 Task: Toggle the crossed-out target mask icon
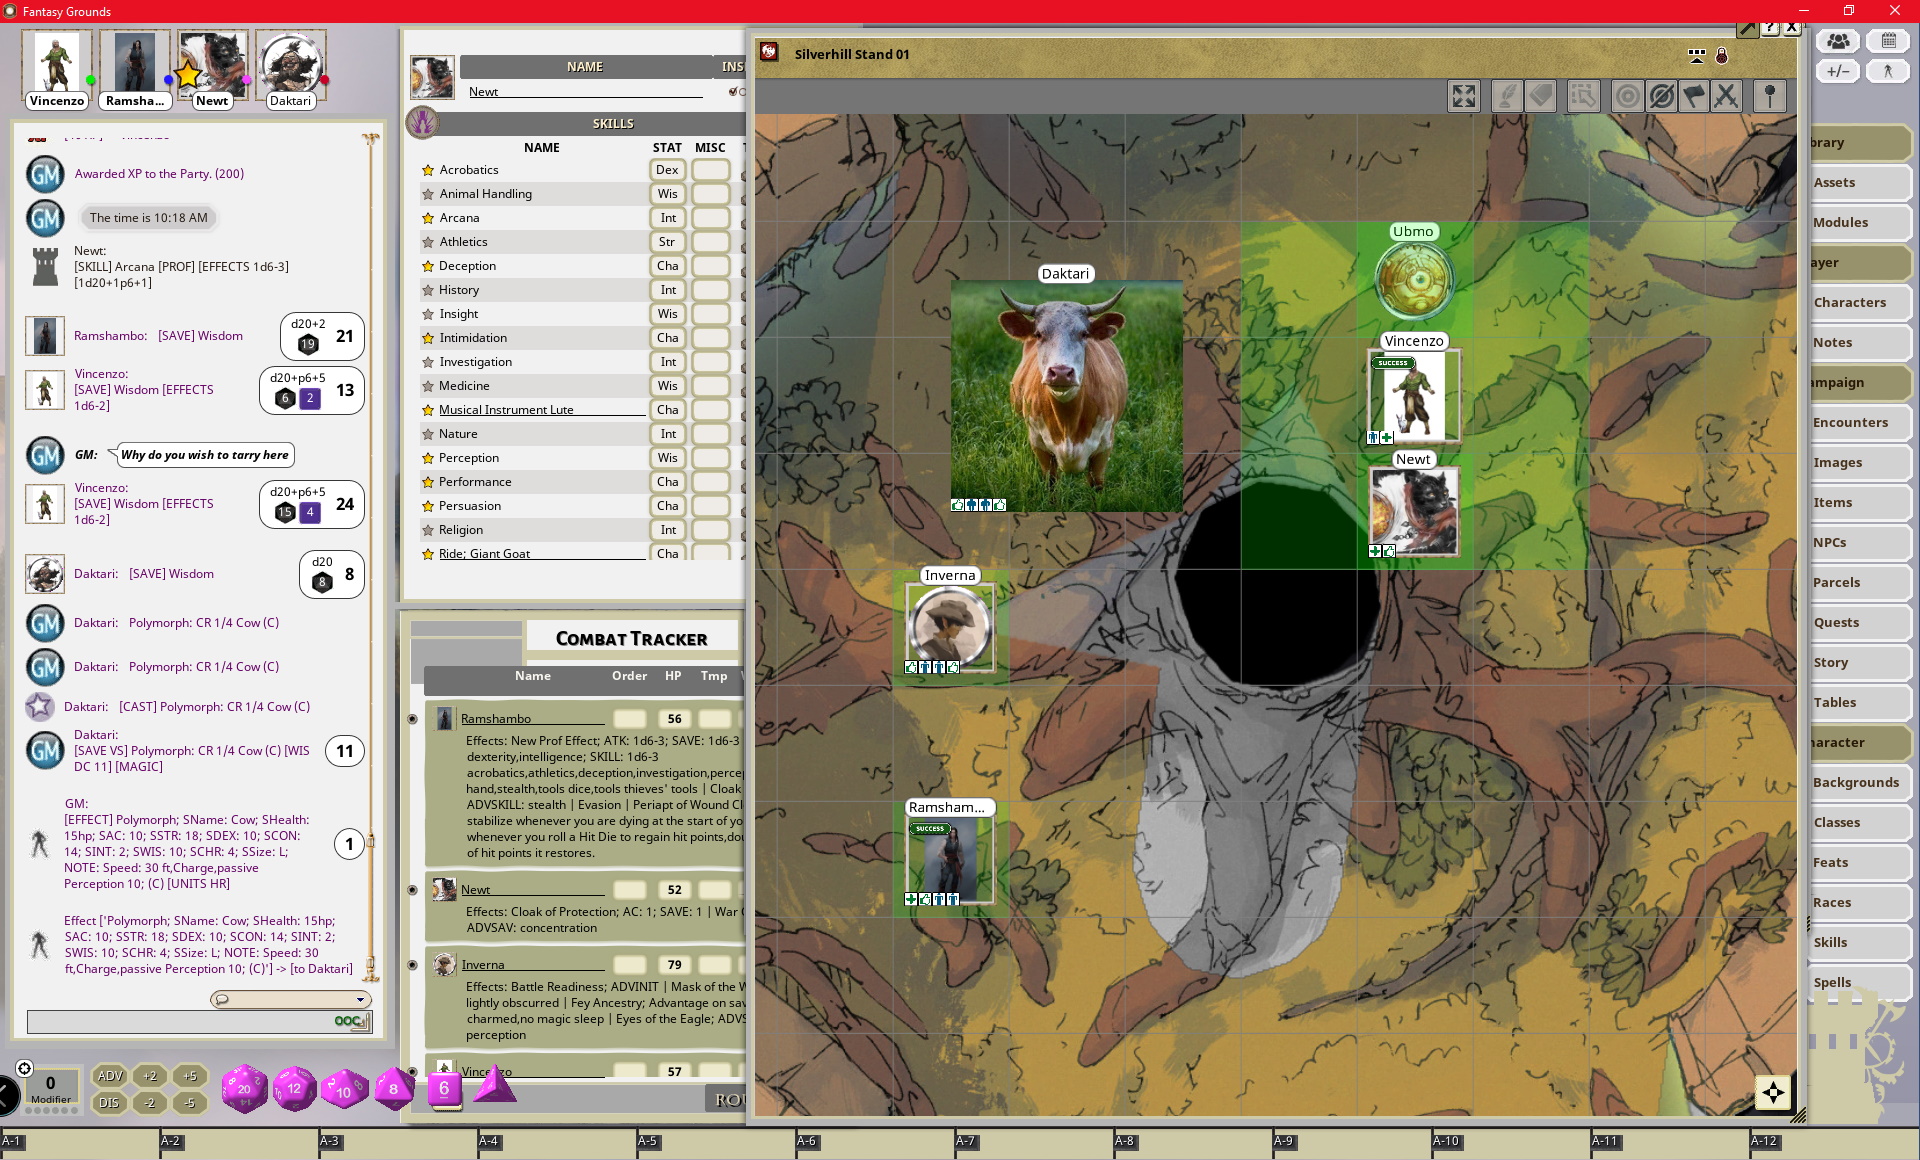click(1661, 96)
